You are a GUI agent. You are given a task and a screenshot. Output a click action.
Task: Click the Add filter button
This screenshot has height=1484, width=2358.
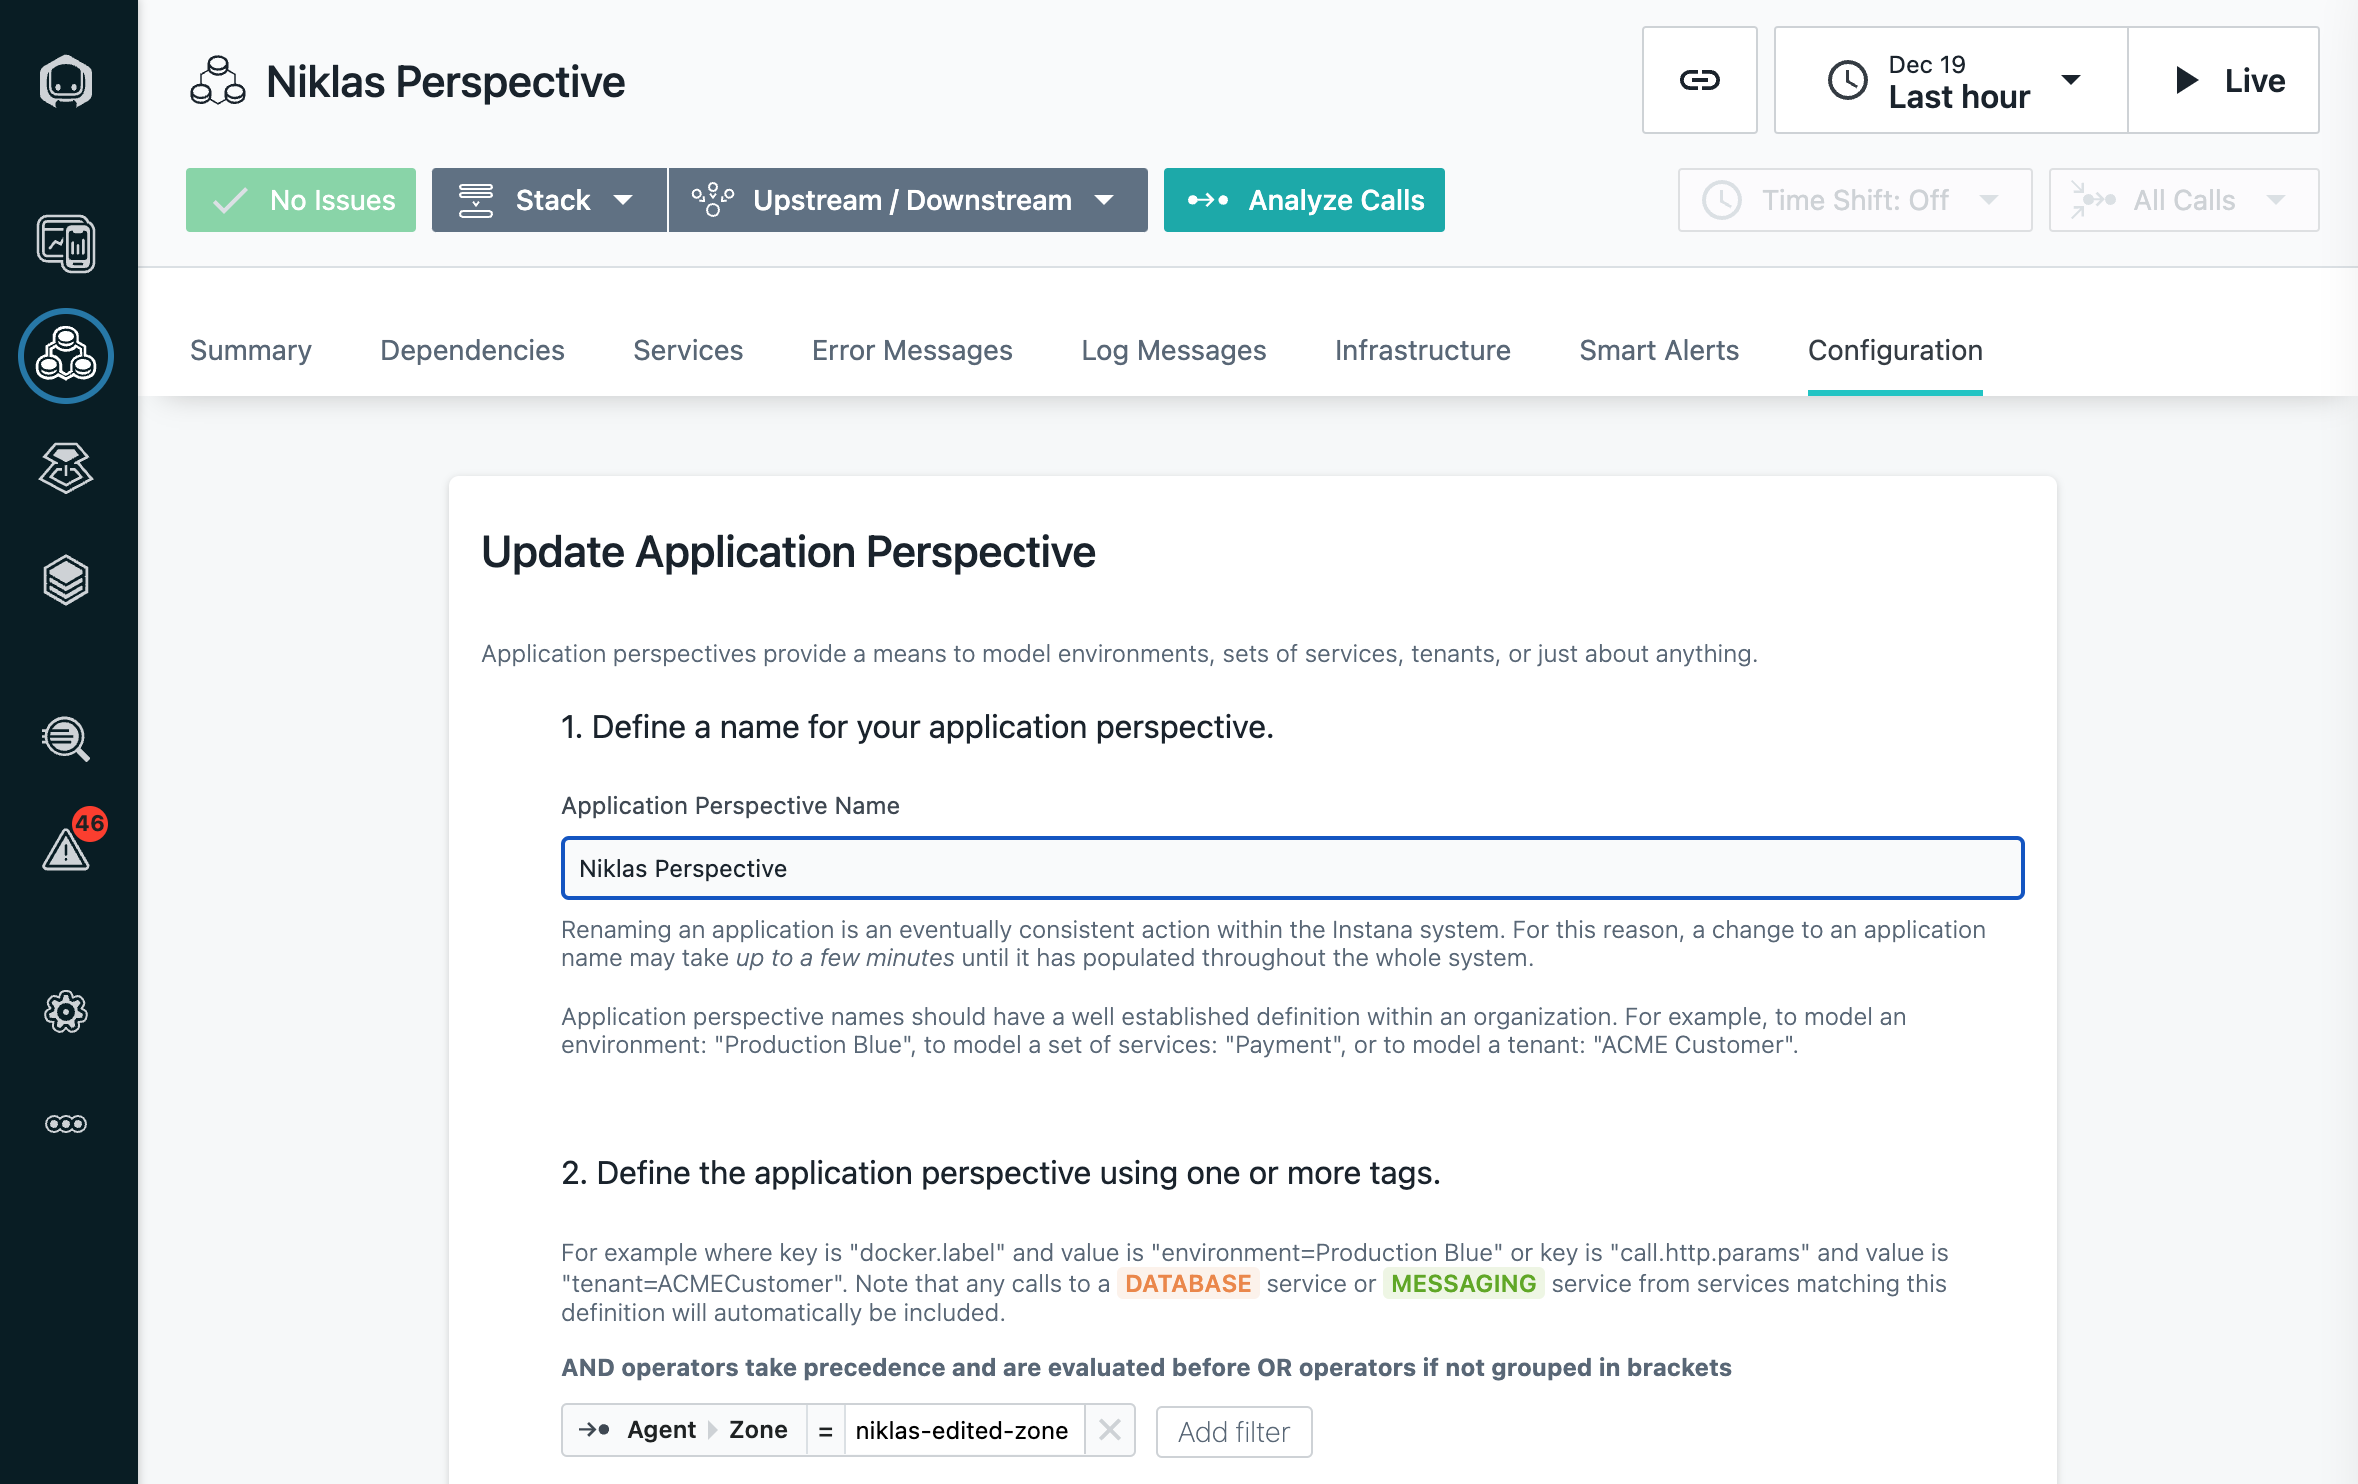point(1234,1432)
